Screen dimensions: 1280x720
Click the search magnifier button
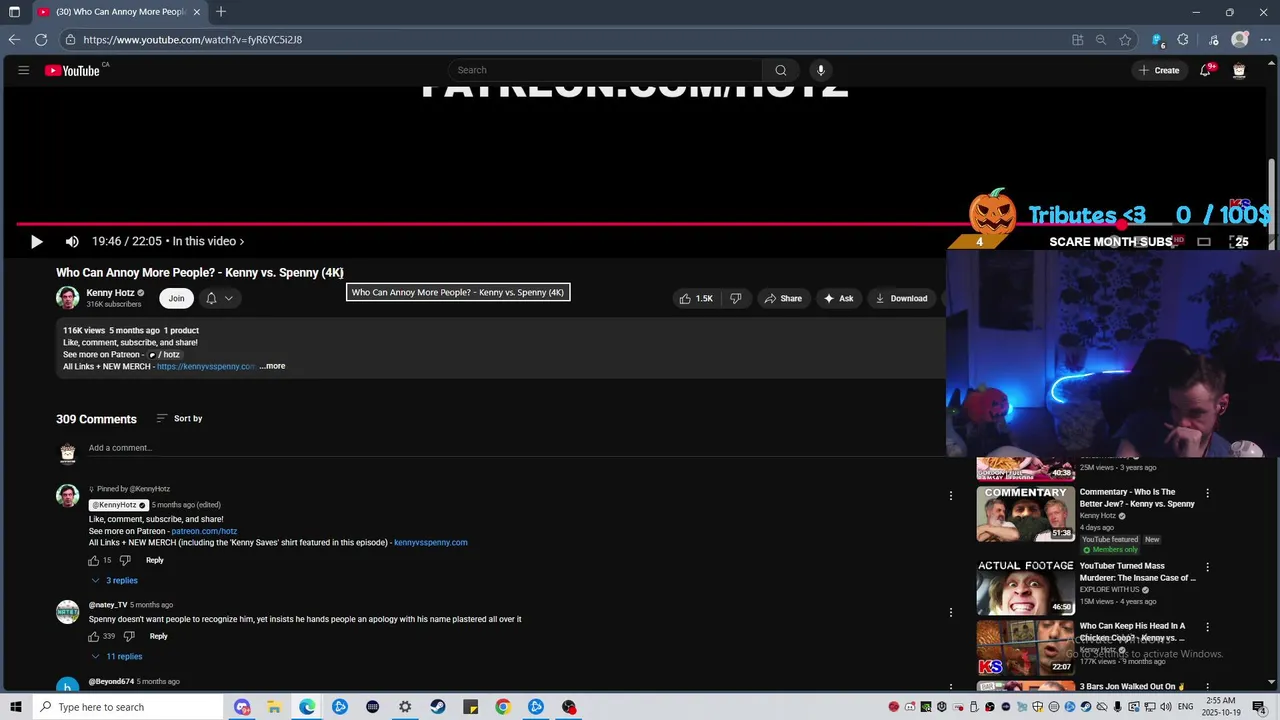pyautogui.click(x=781, y=70)
